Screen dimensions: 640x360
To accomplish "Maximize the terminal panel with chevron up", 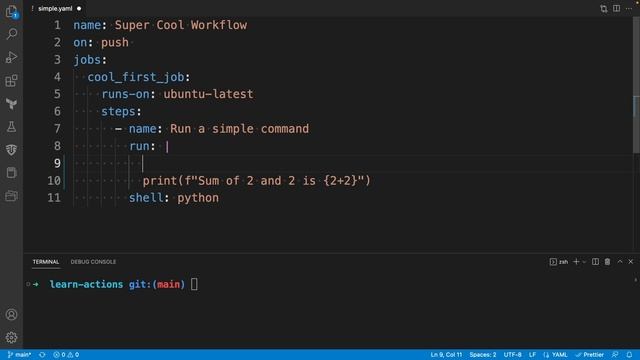I will (620, 262).
